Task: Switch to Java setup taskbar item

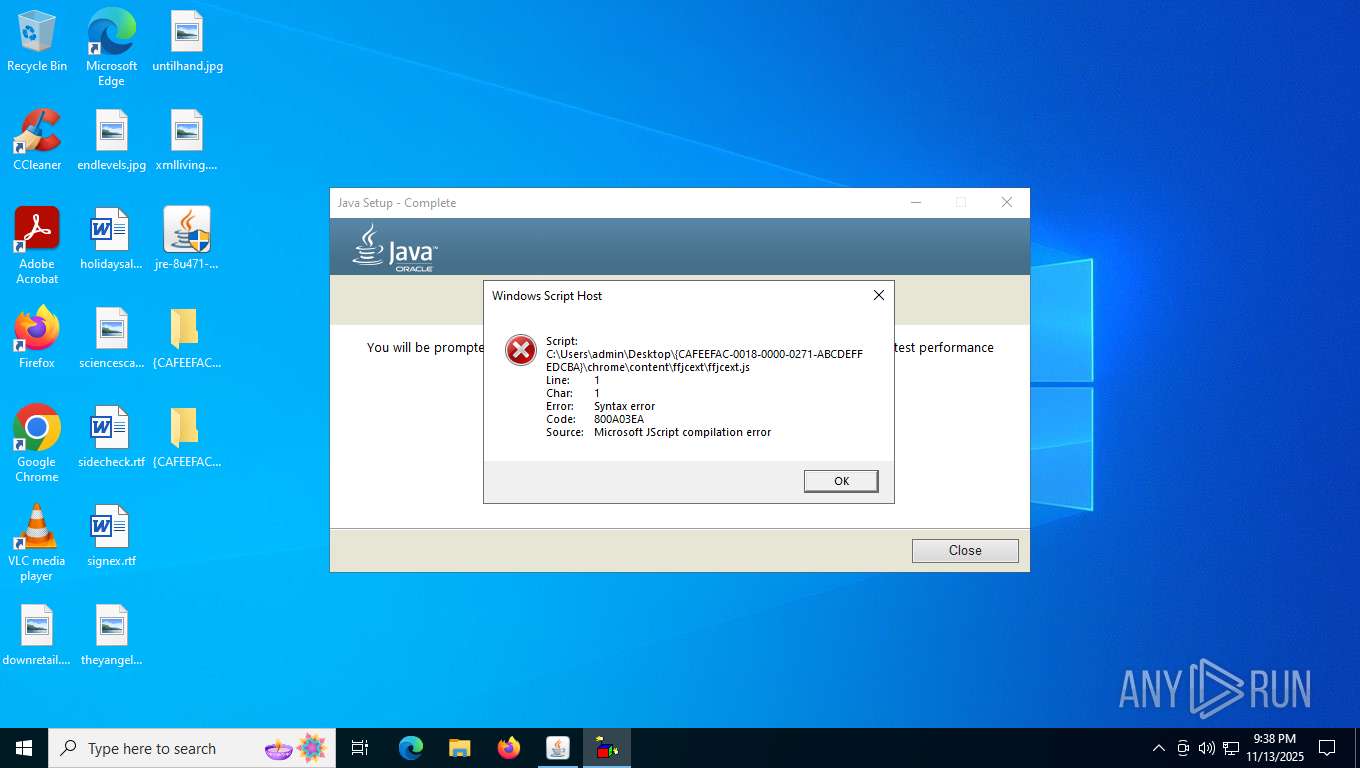Action: [x=558, y=748]
